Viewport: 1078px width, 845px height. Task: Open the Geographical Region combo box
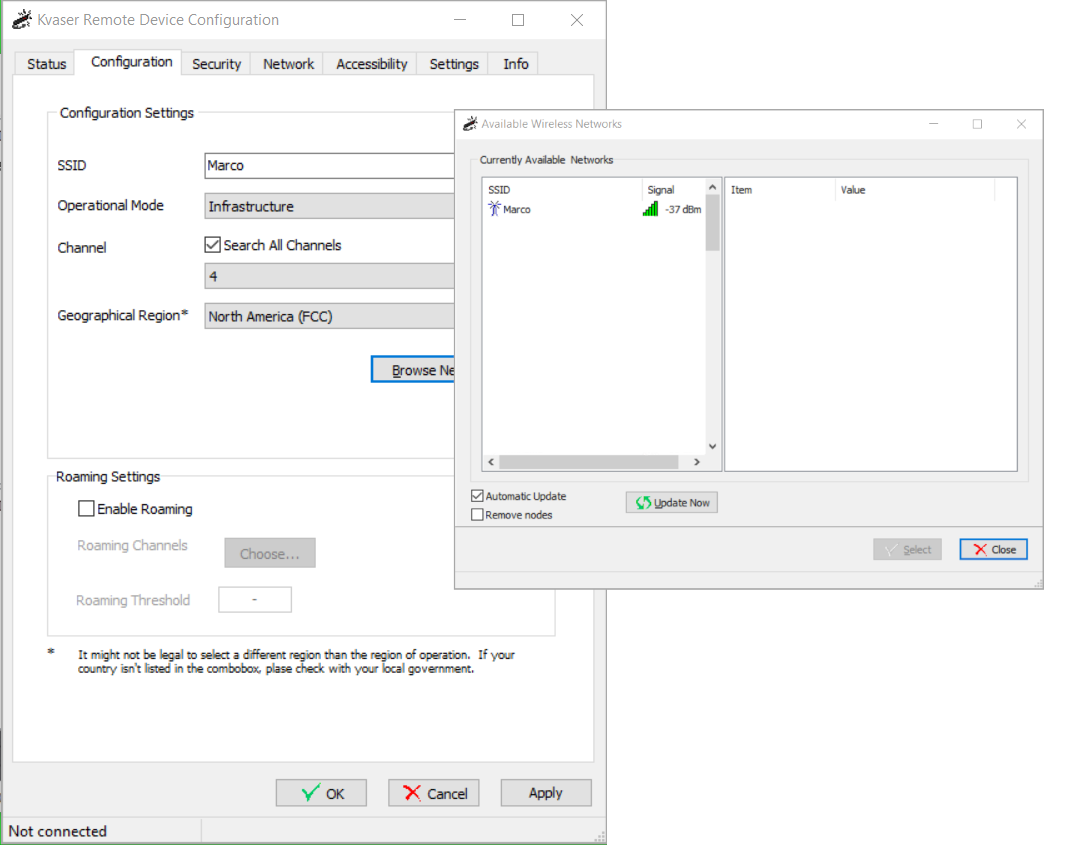coord(329,316)
